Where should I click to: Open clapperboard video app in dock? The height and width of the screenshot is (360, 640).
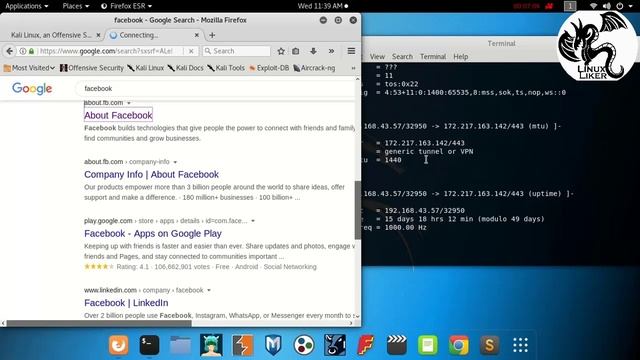tap(397, 345)
